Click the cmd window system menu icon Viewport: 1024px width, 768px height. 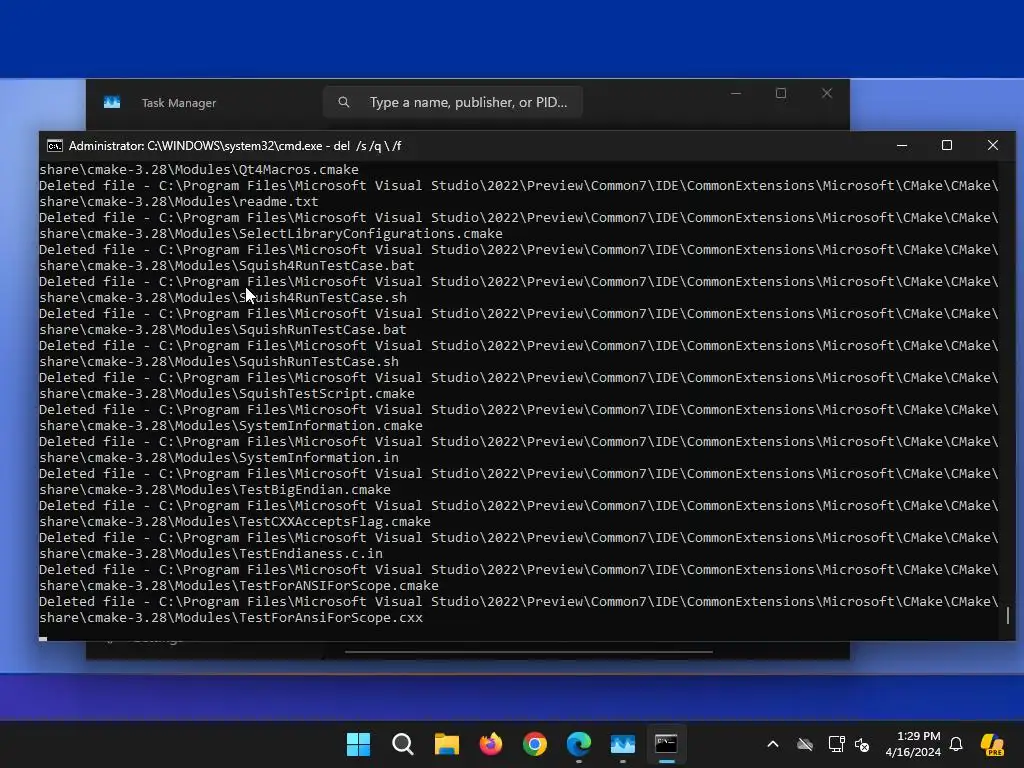55,146
